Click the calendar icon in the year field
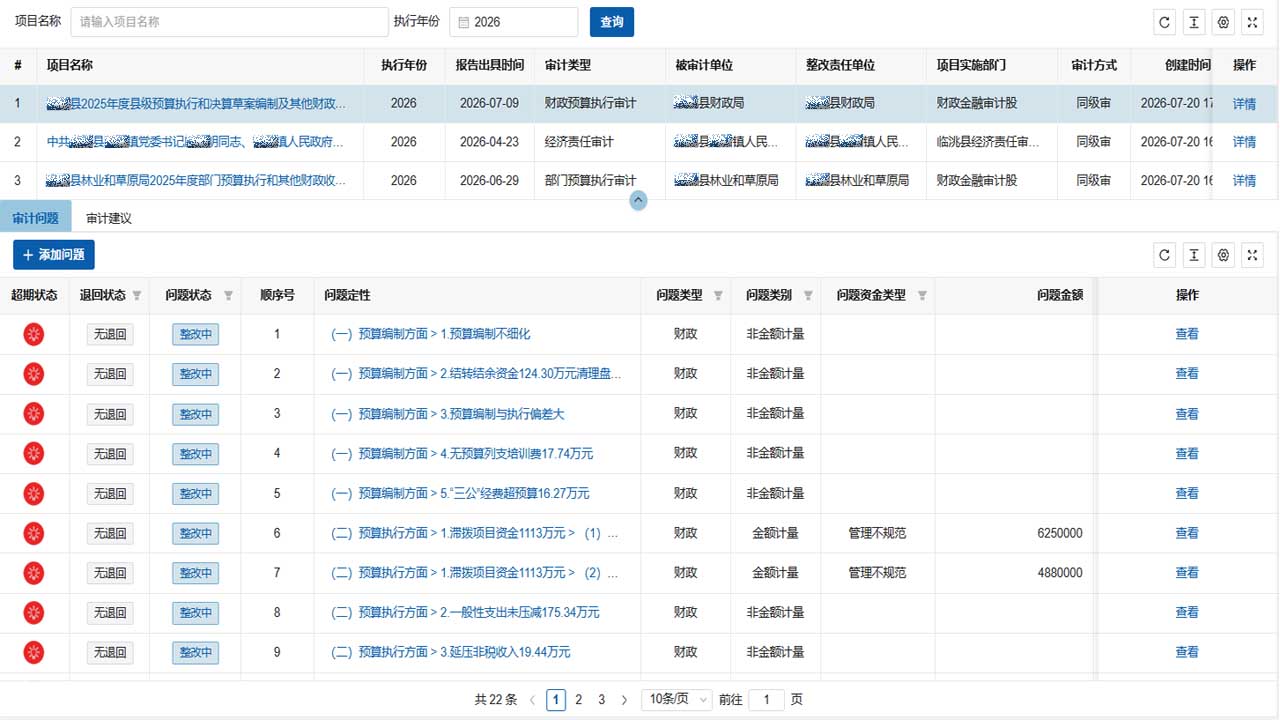This screenshot has height=720, width=1280. click(x=464, y=22)
